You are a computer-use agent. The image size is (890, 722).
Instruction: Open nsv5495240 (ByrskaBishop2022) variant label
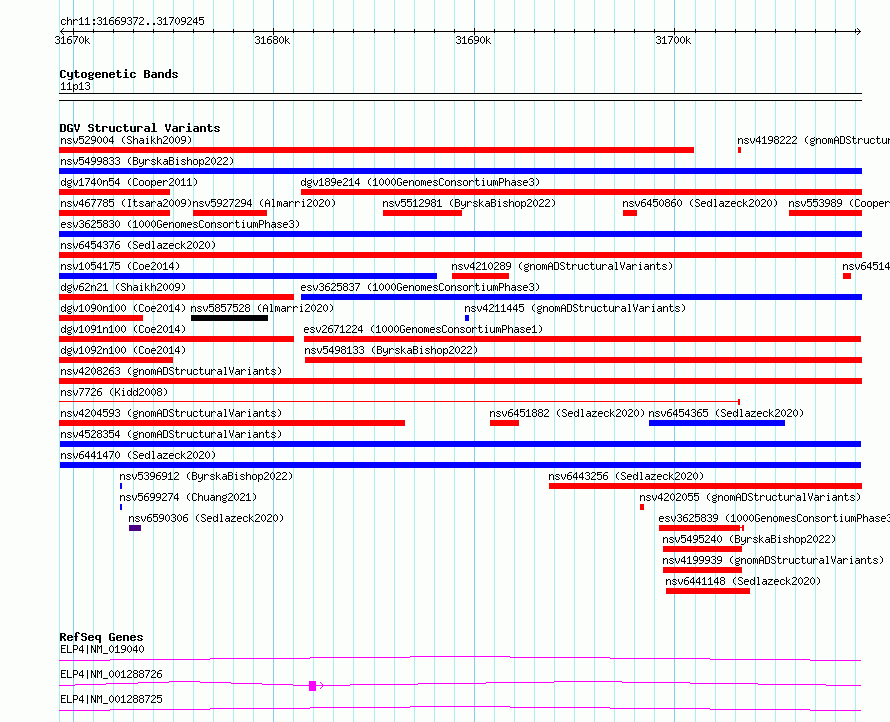749,539
